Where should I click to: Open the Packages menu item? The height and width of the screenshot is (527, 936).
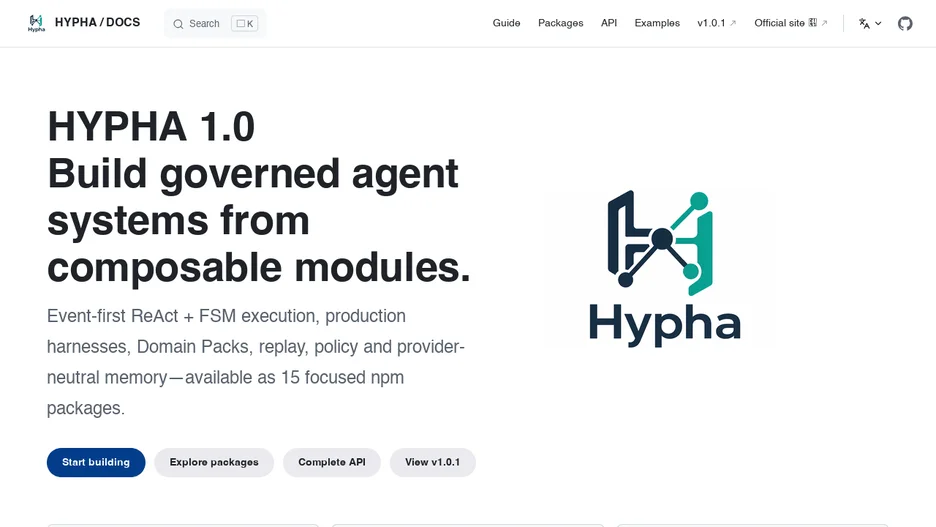coord(561,23)
